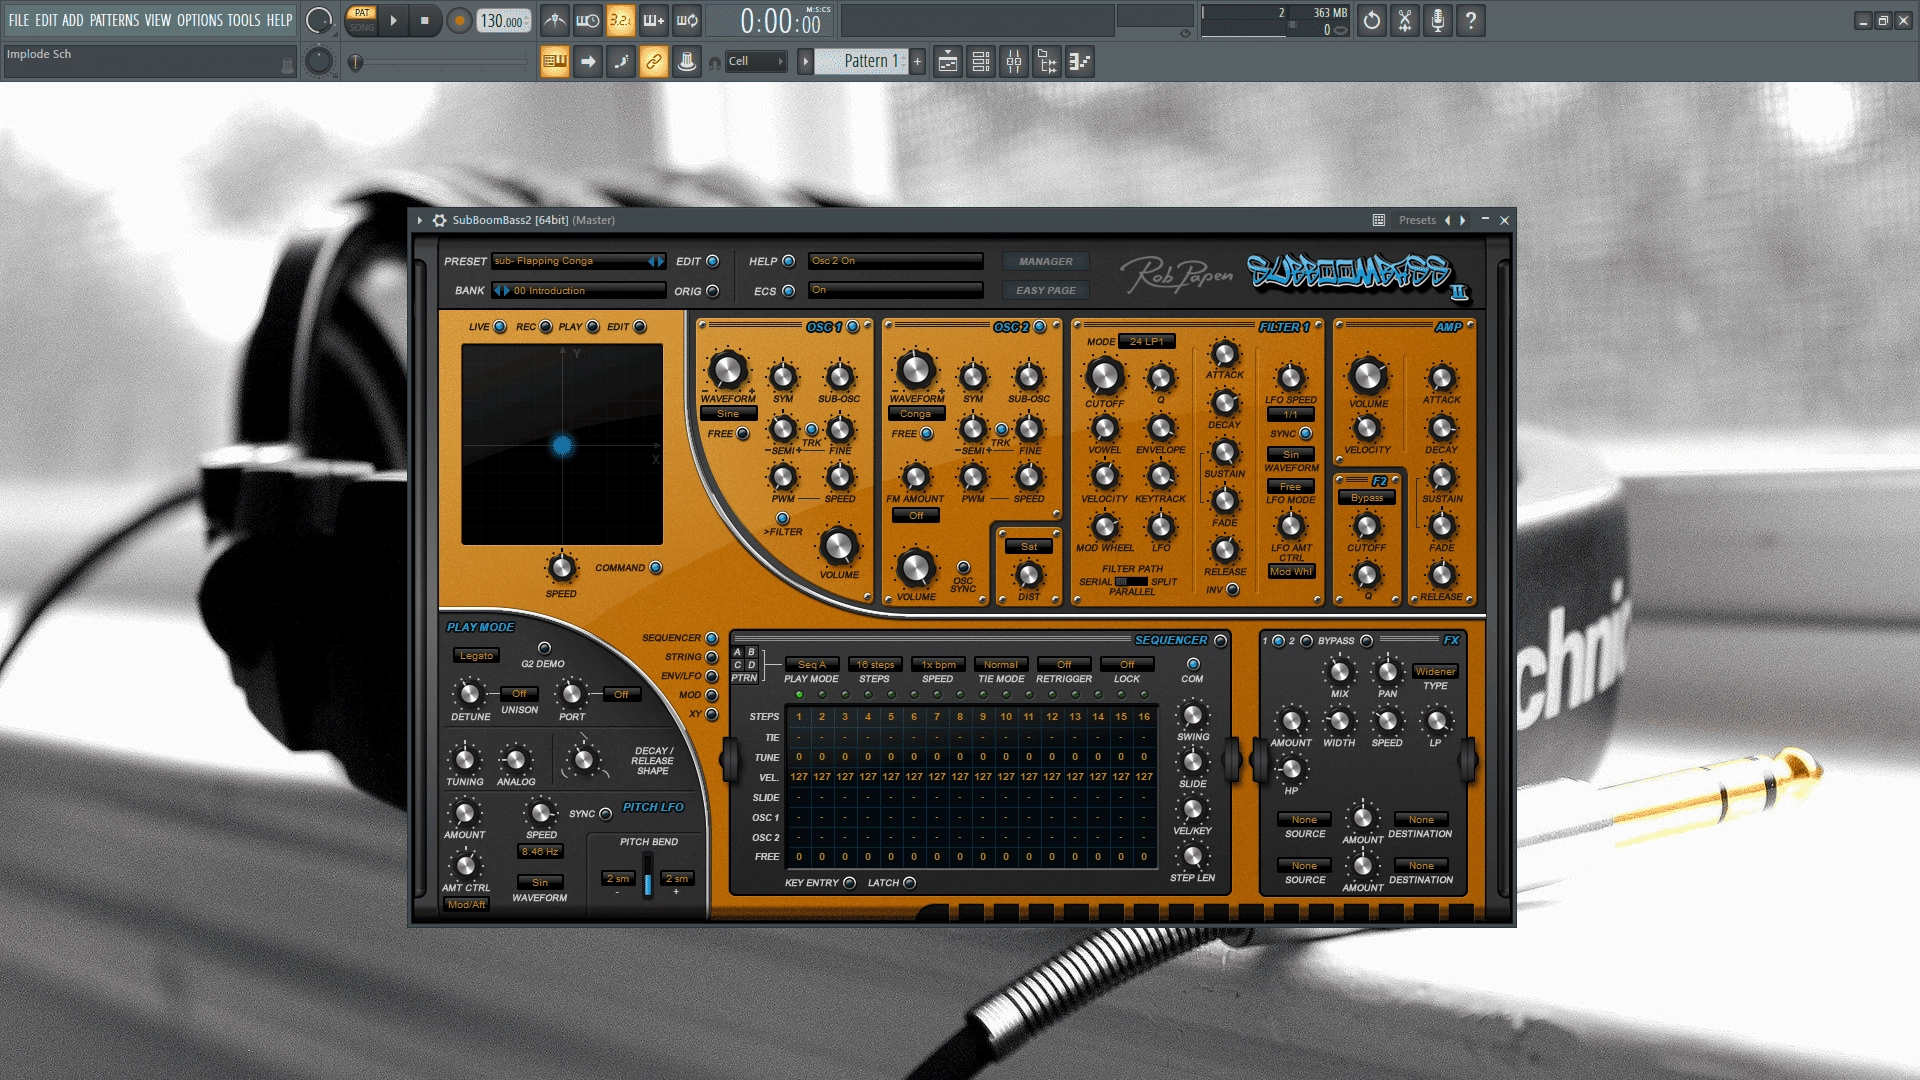
Task: Open the OSC 1 waveform Sine selector
Action: click(728, 414)
